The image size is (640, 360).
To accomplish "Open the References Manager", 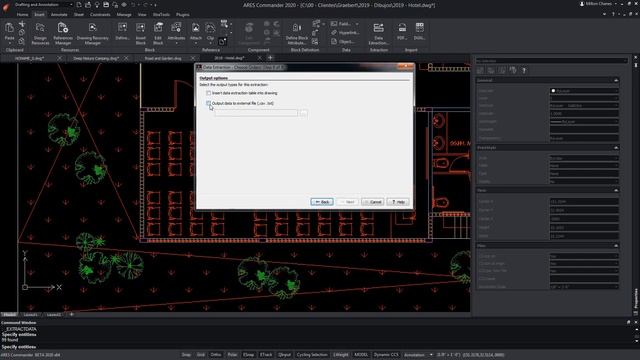I will click(x=63, y=33).
